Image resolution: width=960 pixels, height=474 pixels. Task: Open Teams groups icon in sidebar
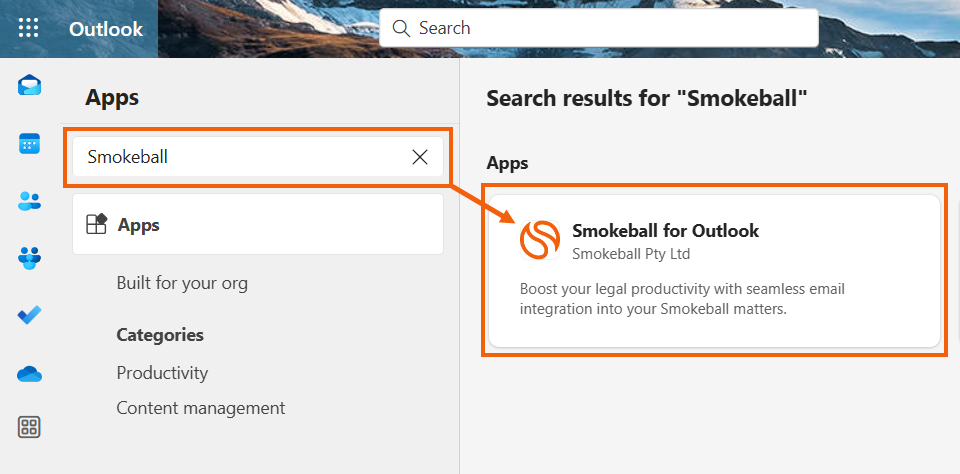[x=29, y=258]
